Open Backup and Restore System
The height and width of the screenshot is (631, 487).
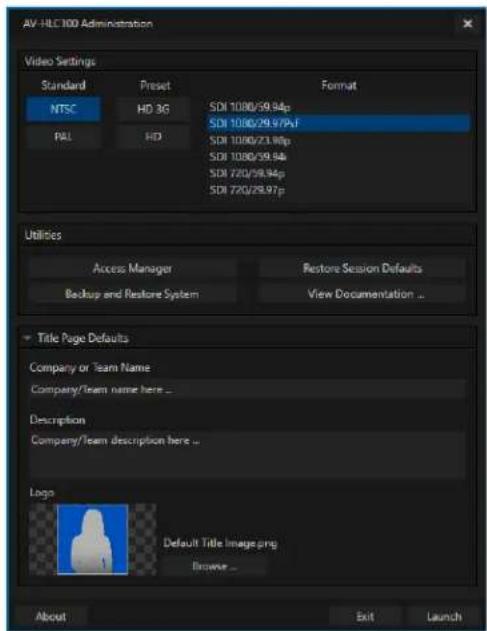(x=132, y=294)
